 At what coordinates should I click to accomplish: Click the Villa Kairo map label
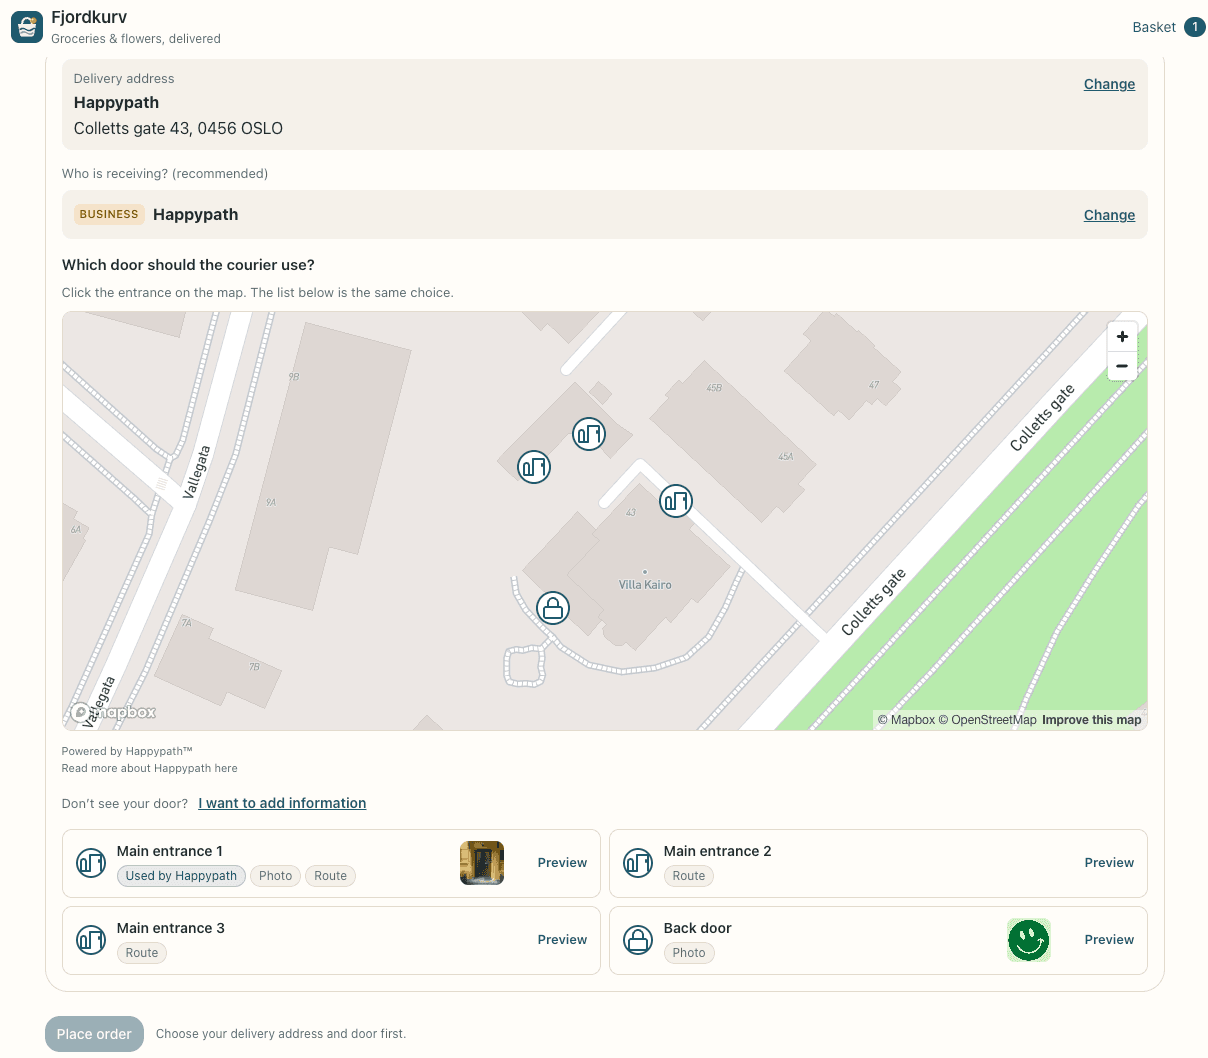[x=645, y=585]
